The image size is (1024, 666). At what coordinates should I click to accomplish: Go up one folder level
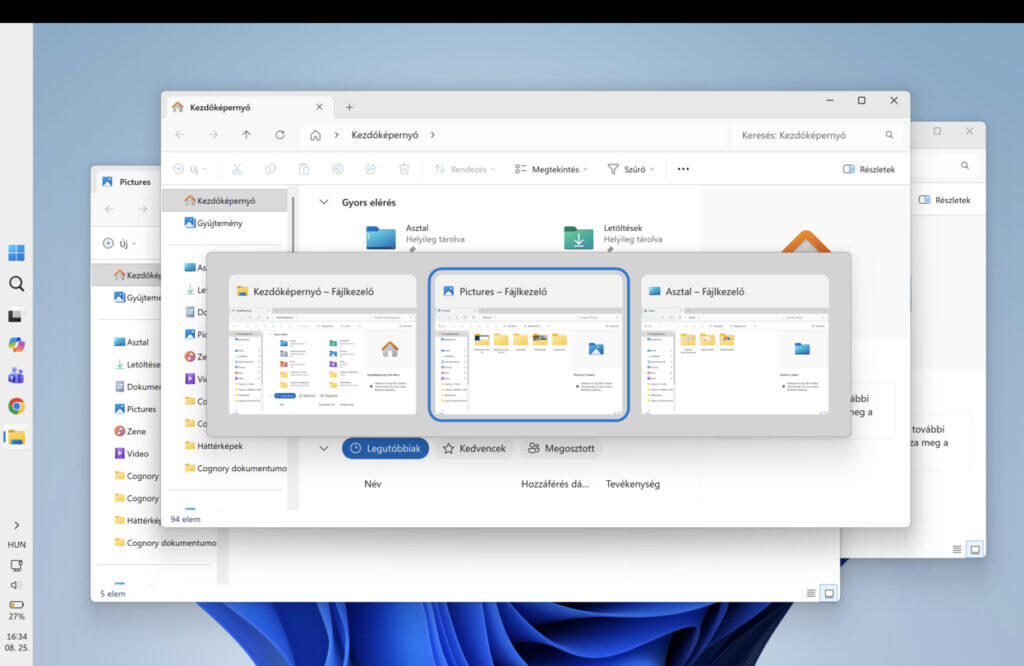[x=246, y=135]
